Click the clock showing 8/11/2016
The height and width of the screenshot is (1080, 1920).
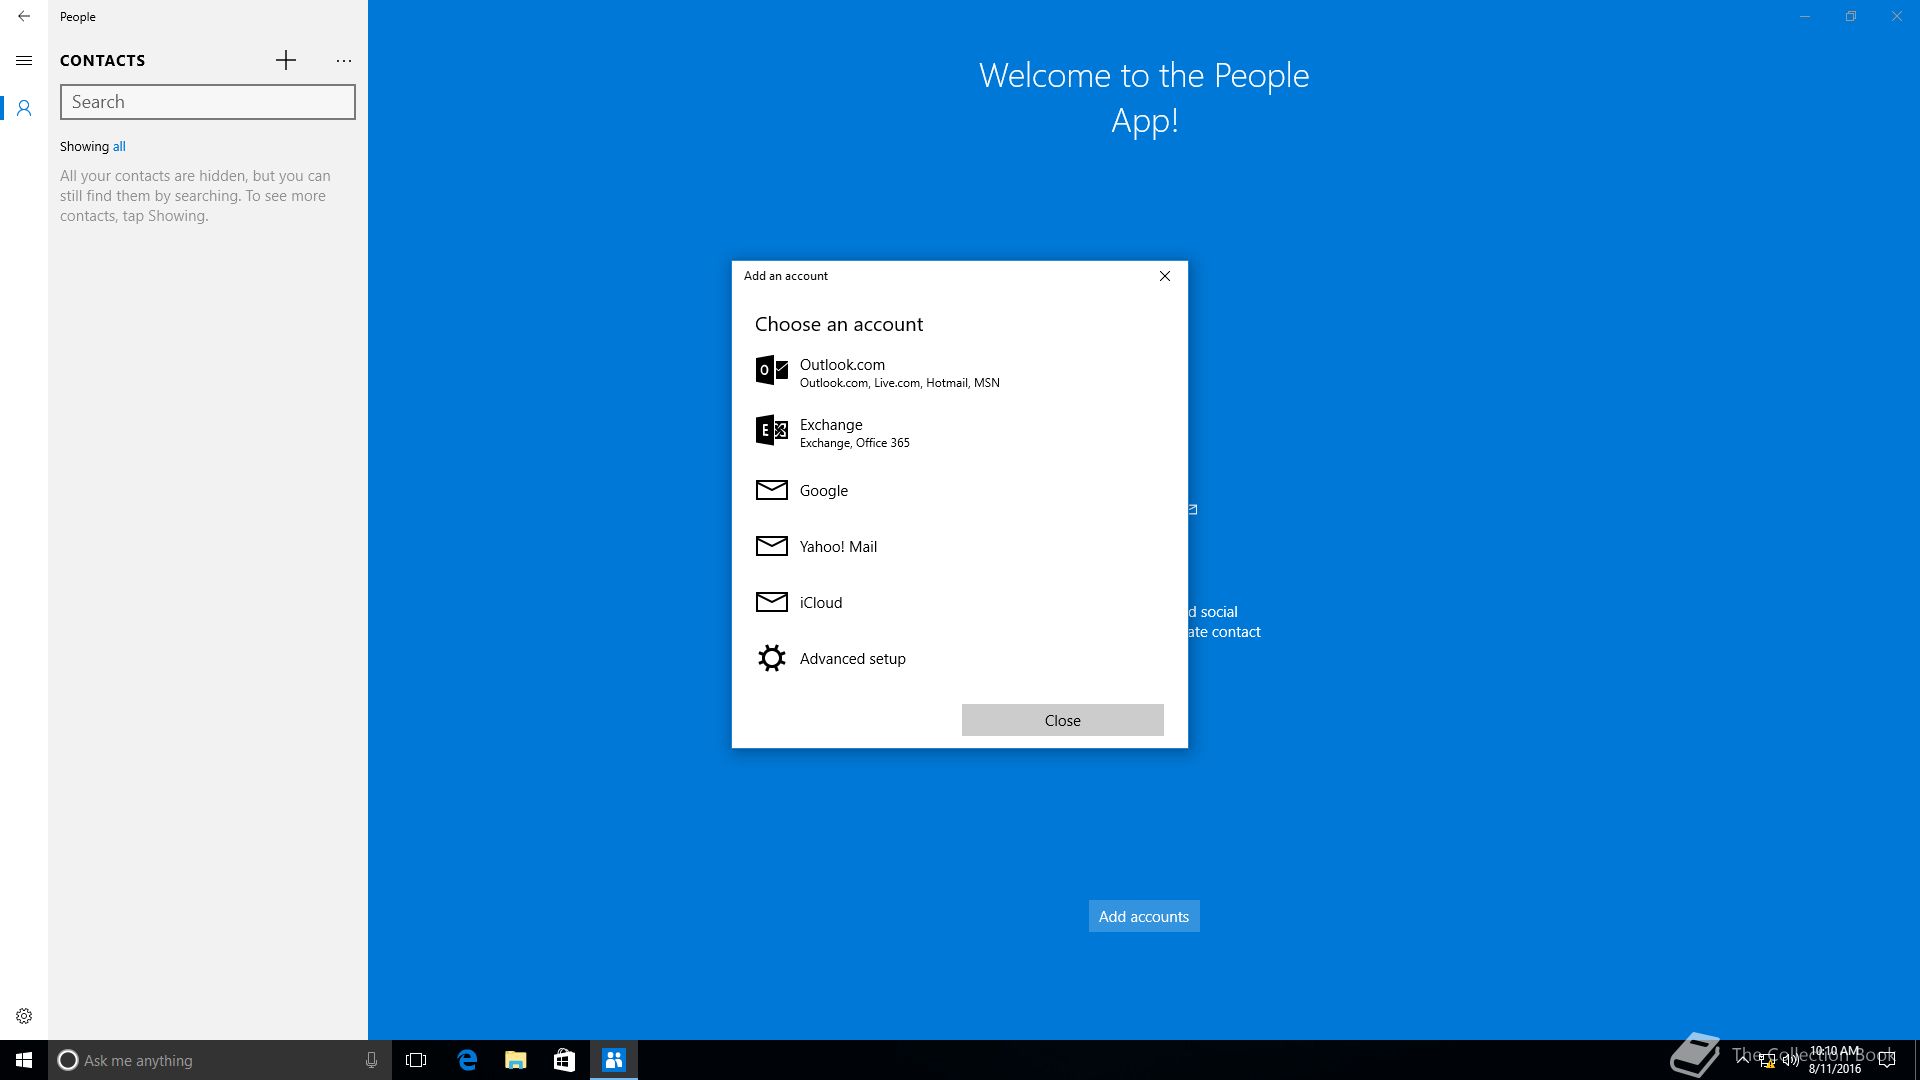(1835, 1060)
